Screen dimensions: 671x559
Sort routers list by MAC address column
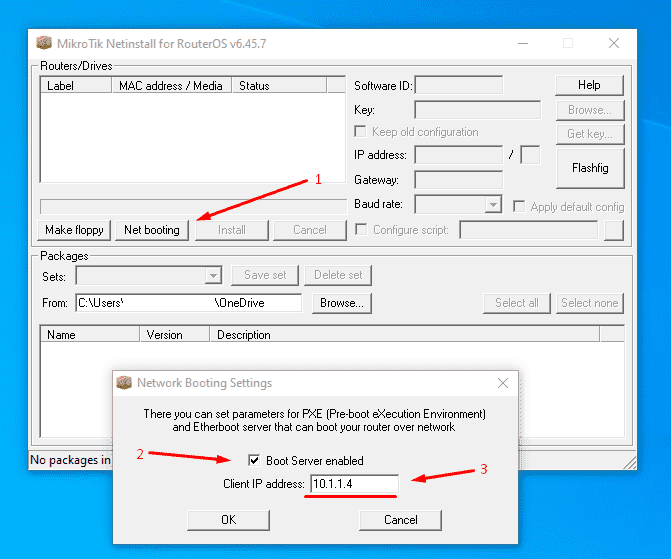(x=171, y=86)
